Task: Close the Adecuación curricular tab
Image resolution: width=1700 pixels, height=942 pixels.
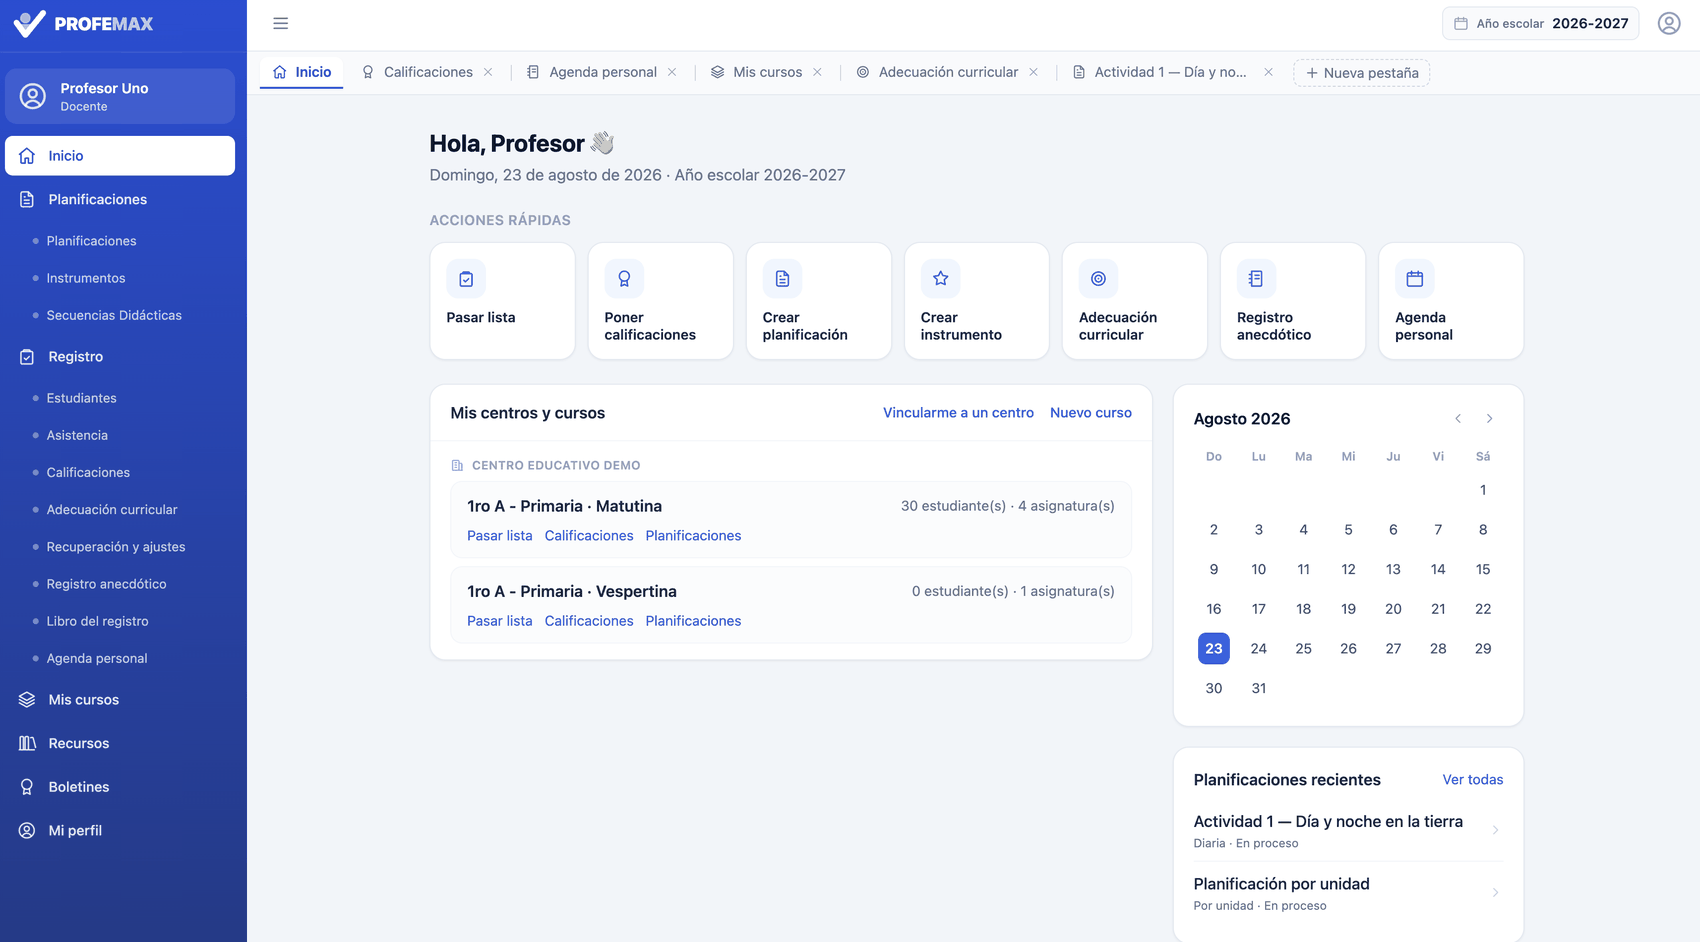Action: pyautogui.click(x=1033, y=72)
